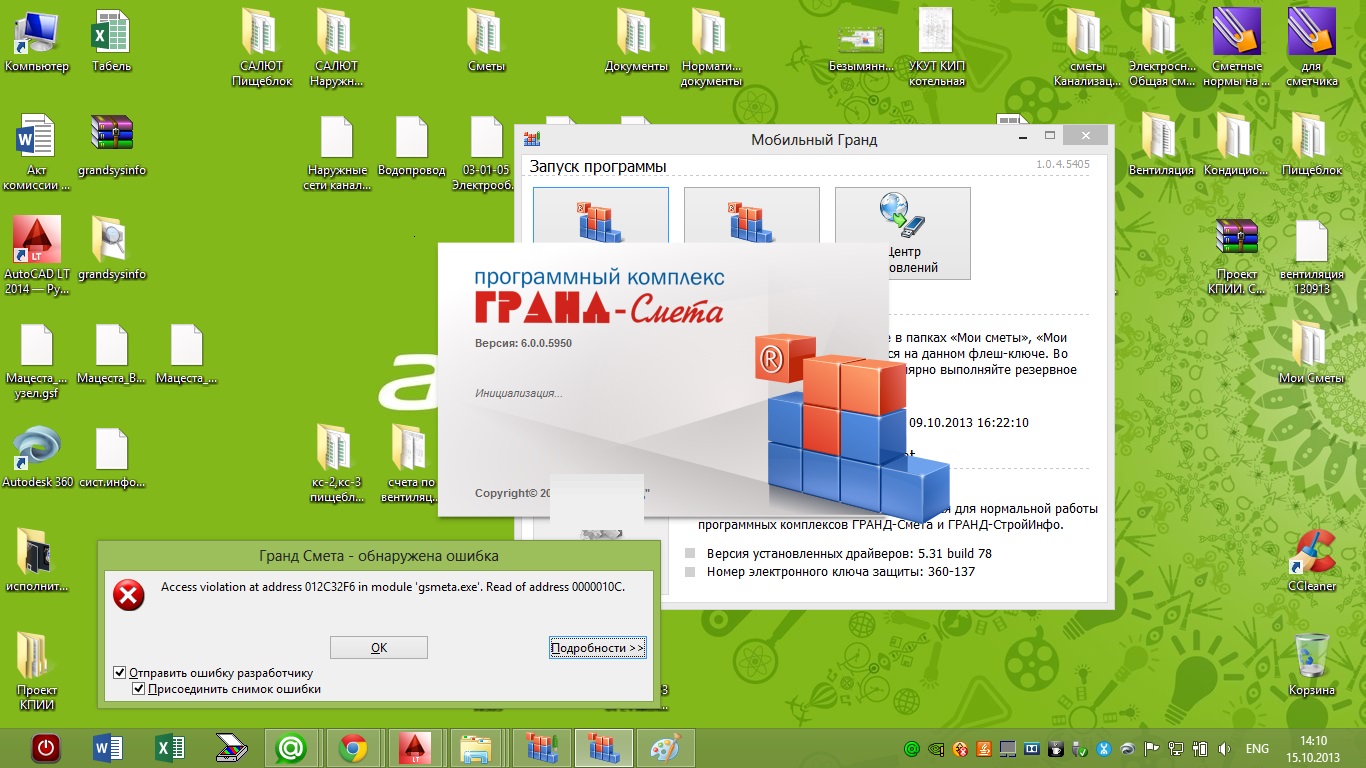Click OK in the error dialog
This screenshot has width=1366, height=768.
click(379, 648)
